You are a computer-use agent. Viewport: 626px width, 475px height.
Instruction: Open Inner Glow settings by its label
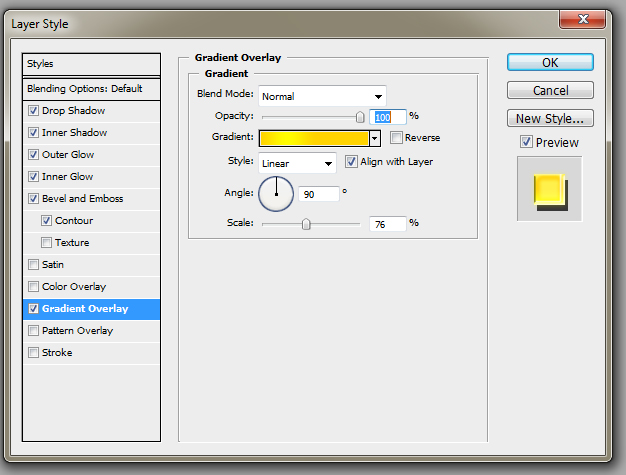coord(67,176)
